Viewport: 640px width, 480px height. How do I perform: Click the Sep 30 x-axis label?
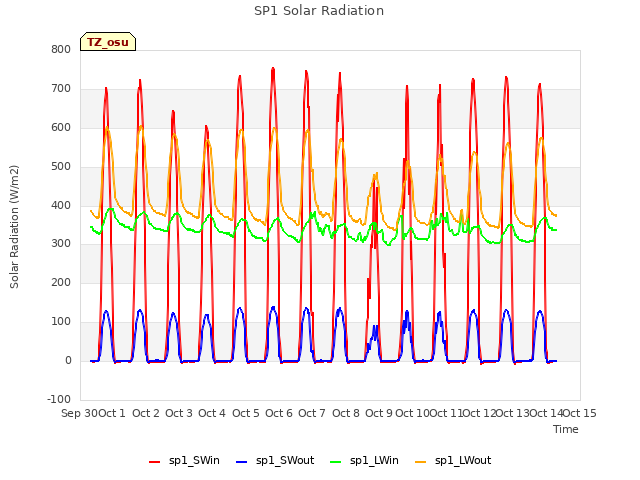coord(80,413)
